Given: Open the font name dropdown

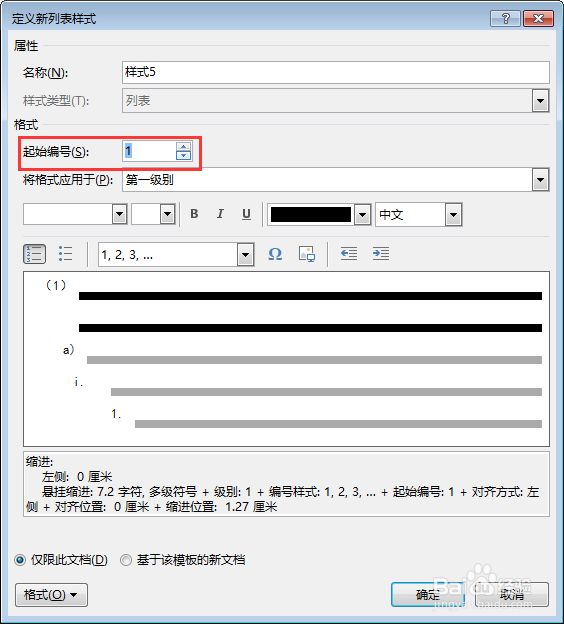Looking at the screenshot, I should point(119,214).
